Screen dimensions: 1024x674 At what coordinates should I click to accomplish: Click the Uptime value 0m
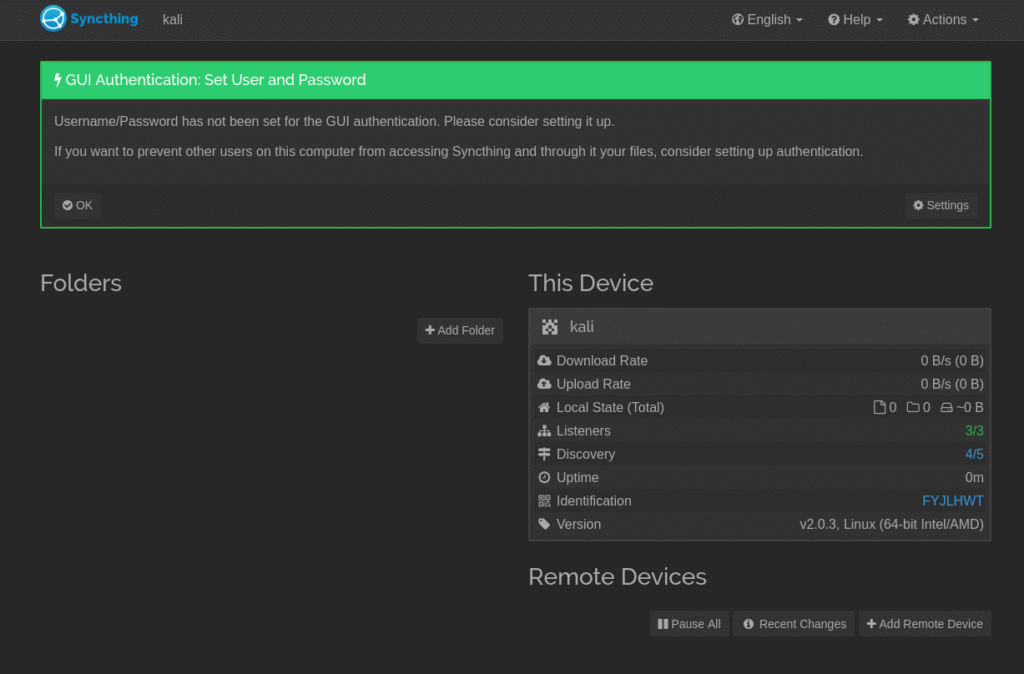click(x=974, y=477)
